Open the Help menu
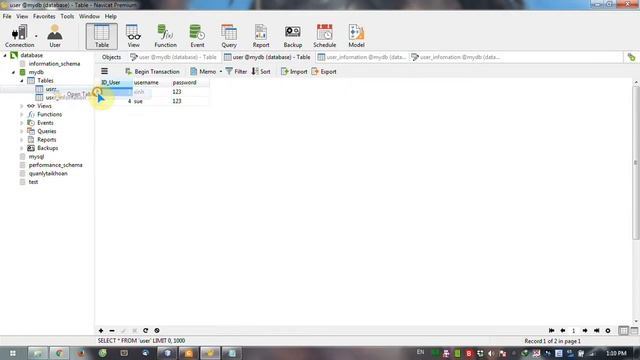Viewport: 640px width, 360px height. [x=111, y=16]
